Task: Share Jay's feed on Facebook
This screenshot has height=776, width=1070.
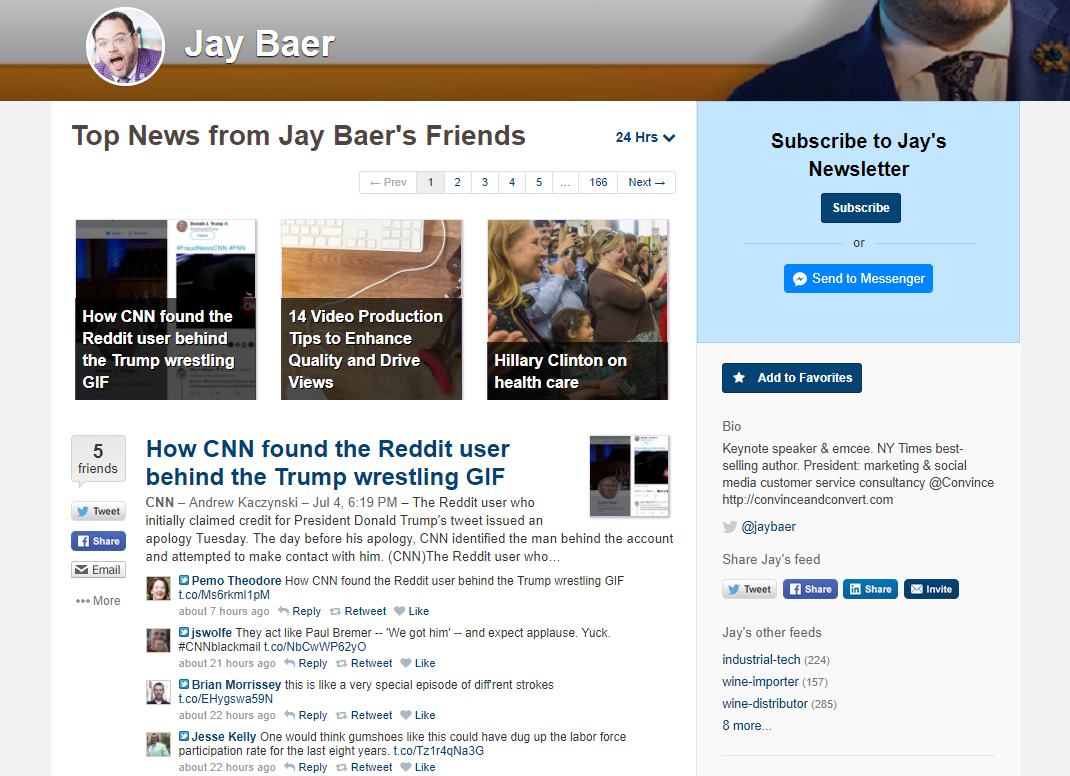Action: coord(810,589)
